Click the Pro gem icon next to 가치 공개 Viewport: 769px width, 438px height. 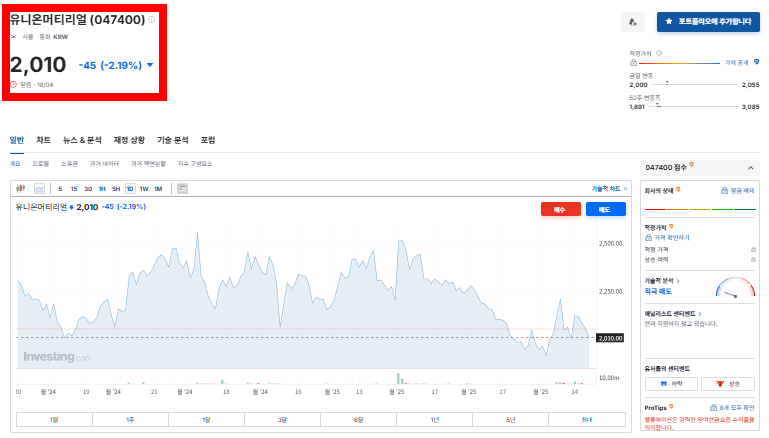[x=756, y=62]
